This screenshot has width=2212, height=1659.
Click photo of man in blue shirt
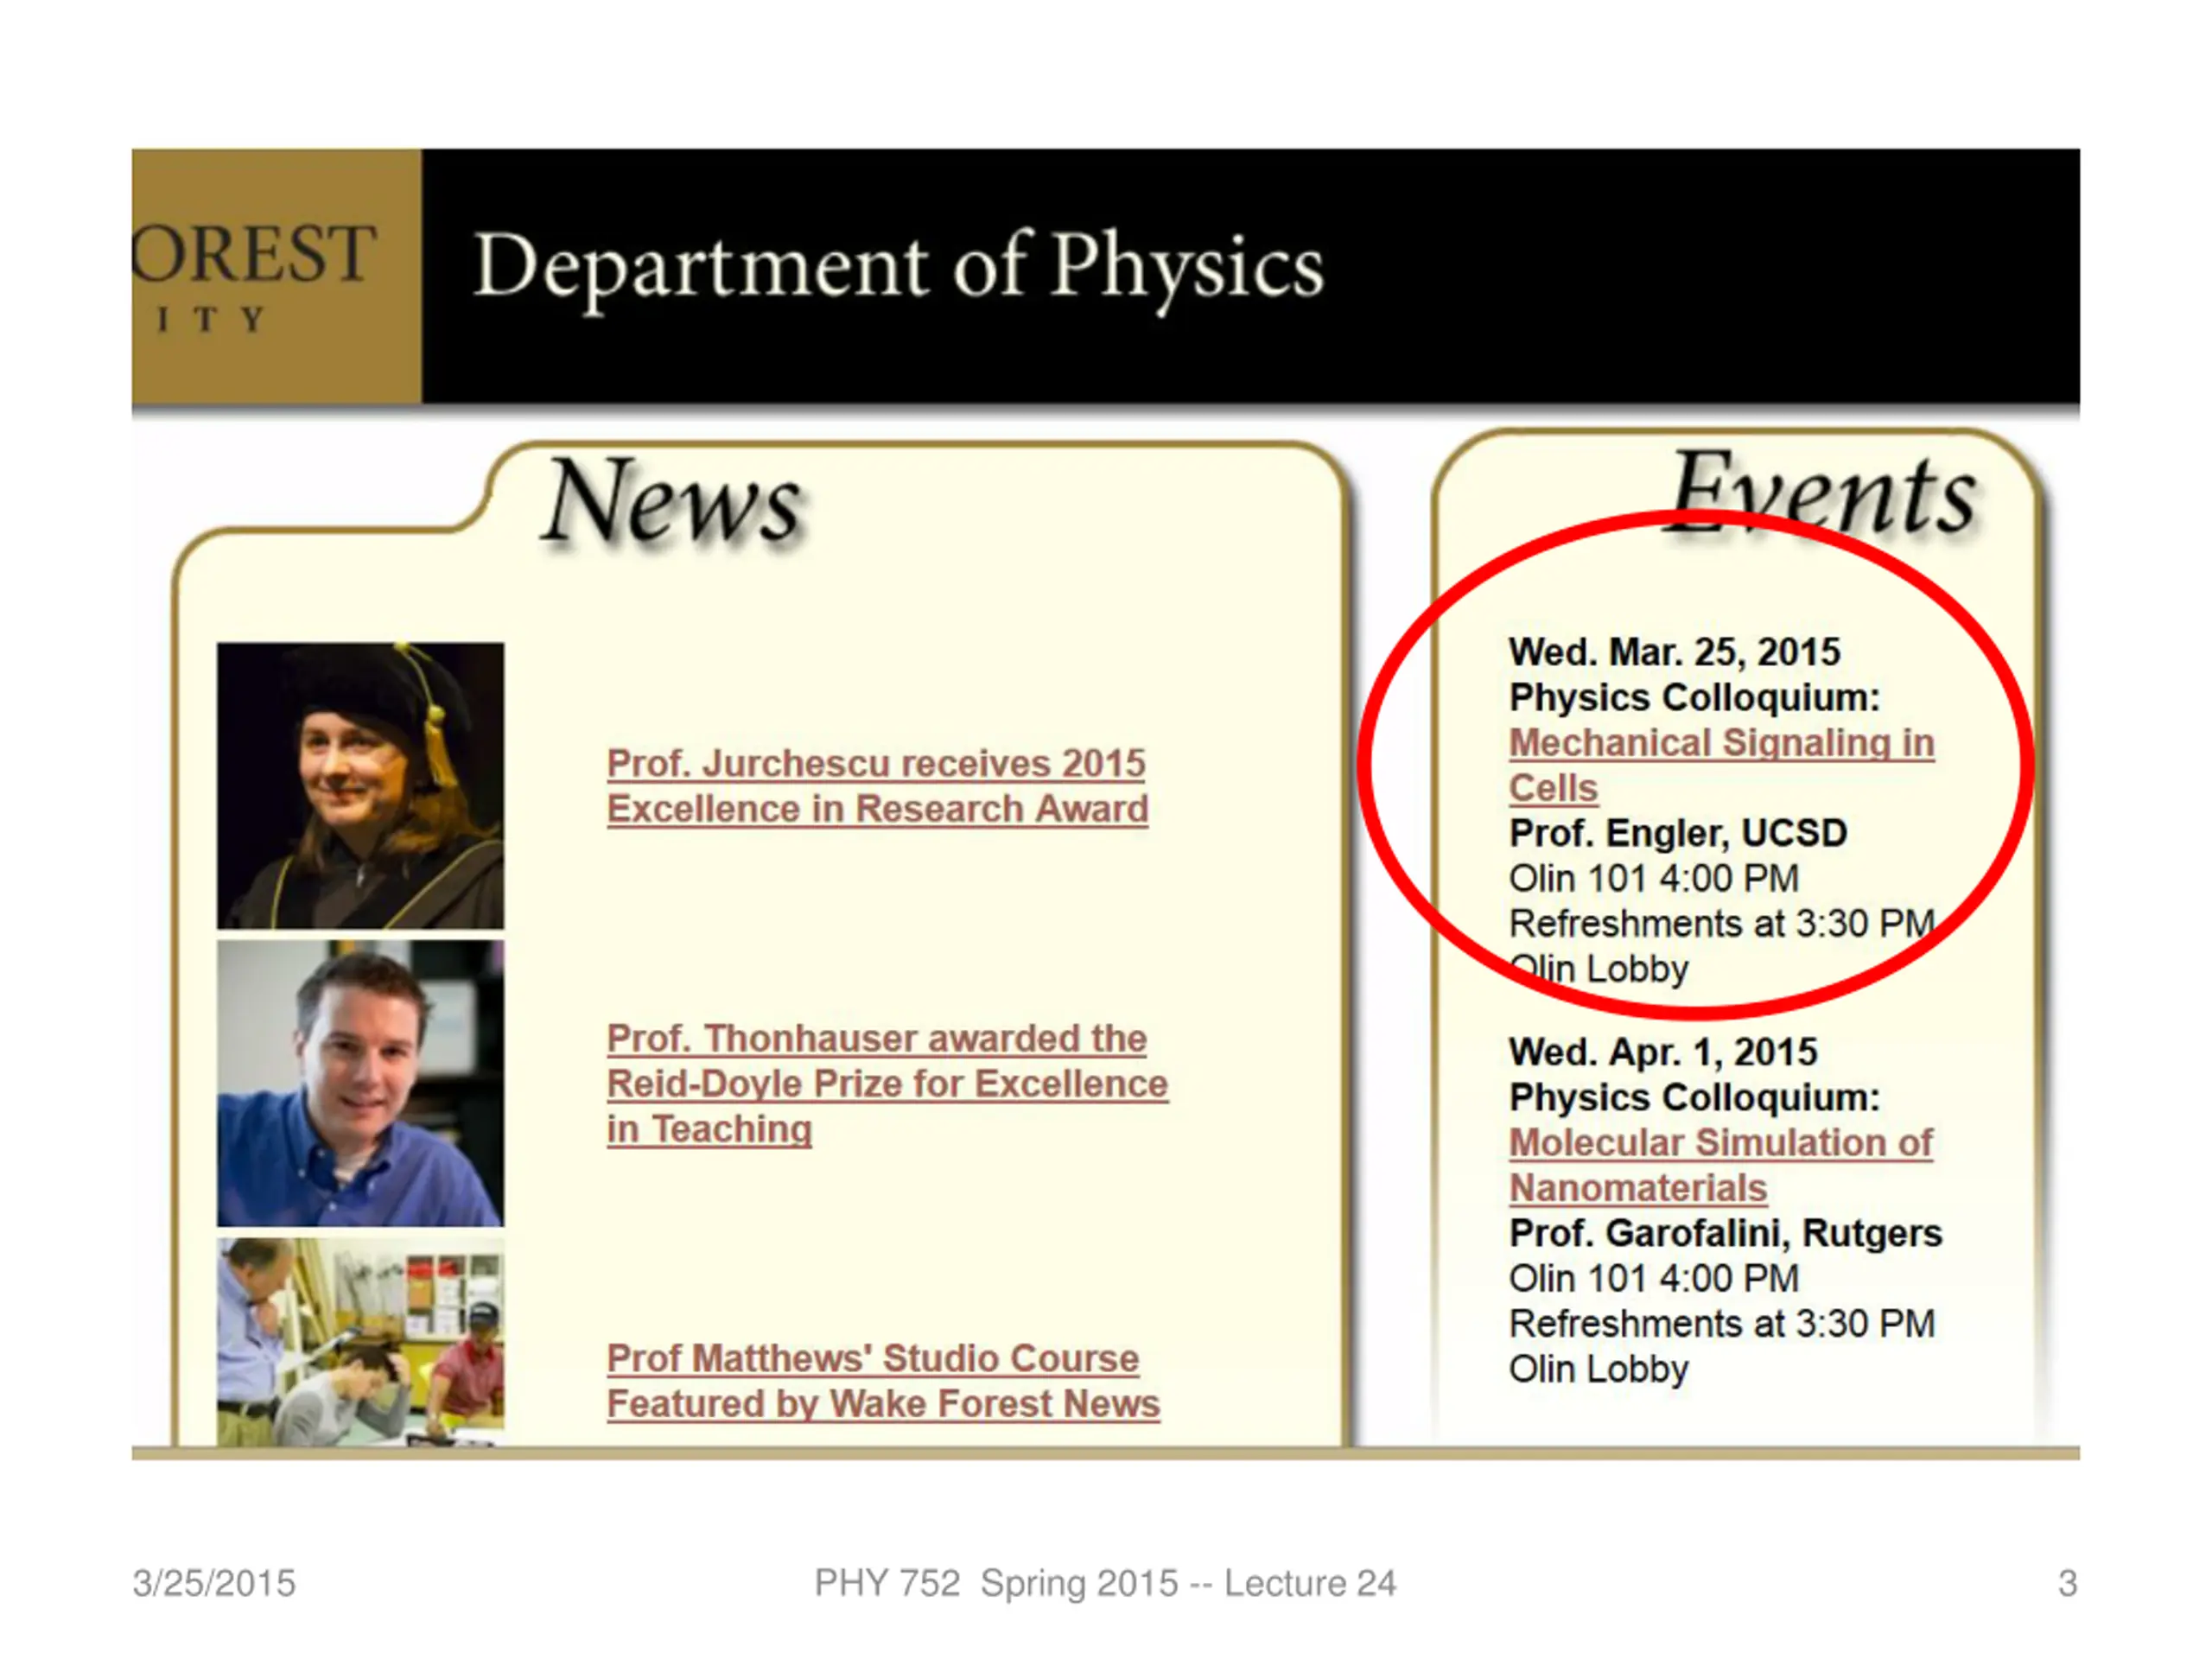361,1083
